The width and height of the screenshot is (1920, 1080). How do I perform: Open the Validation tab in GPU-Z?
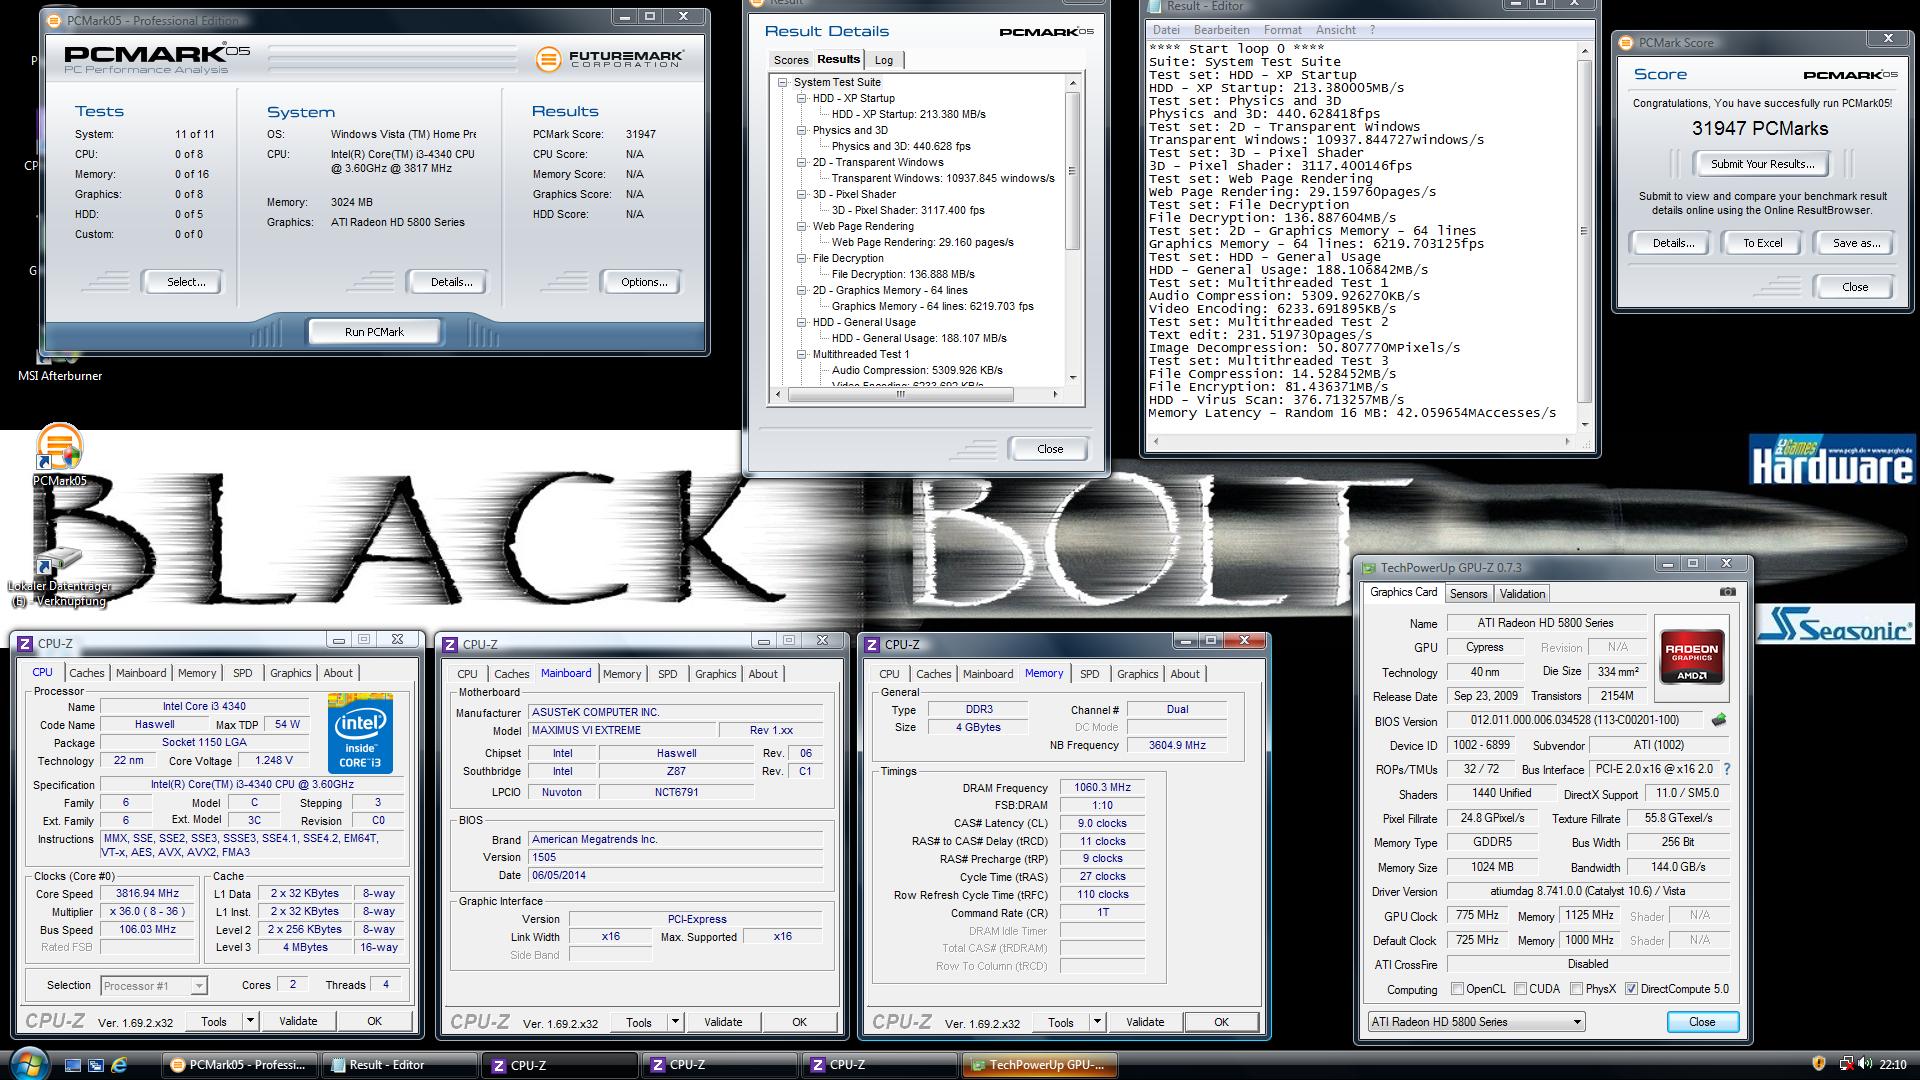(x=1522, y=594)
